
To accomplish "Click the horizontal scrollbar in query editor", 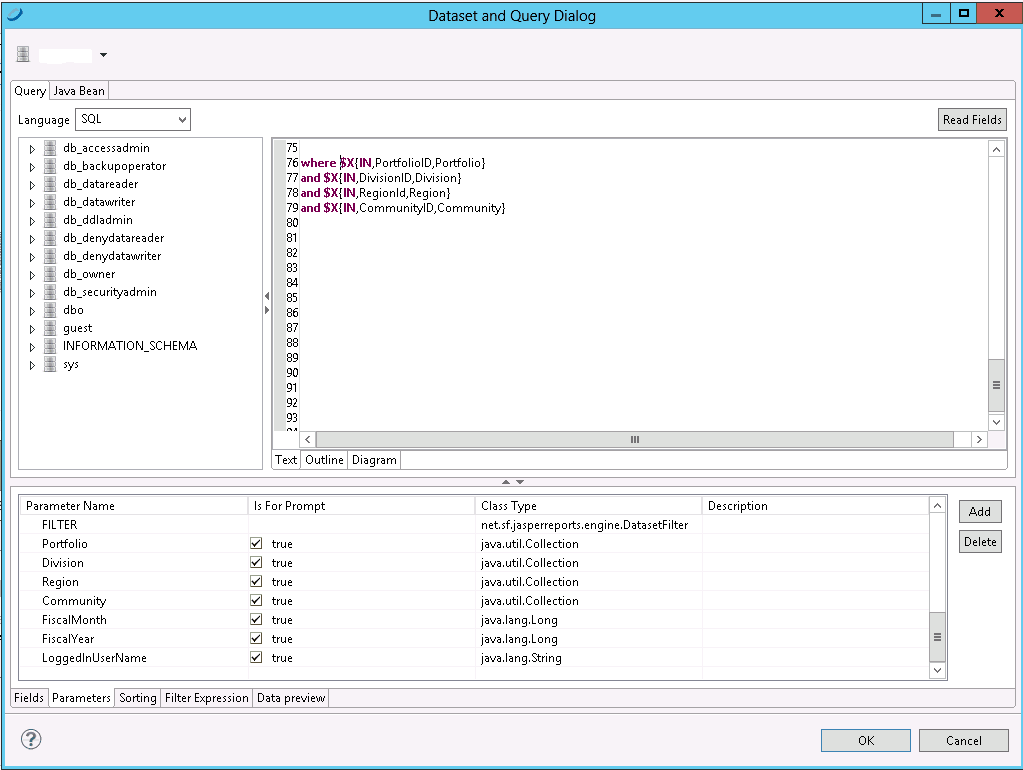I will pyautogui.click(x=634, y=440).
